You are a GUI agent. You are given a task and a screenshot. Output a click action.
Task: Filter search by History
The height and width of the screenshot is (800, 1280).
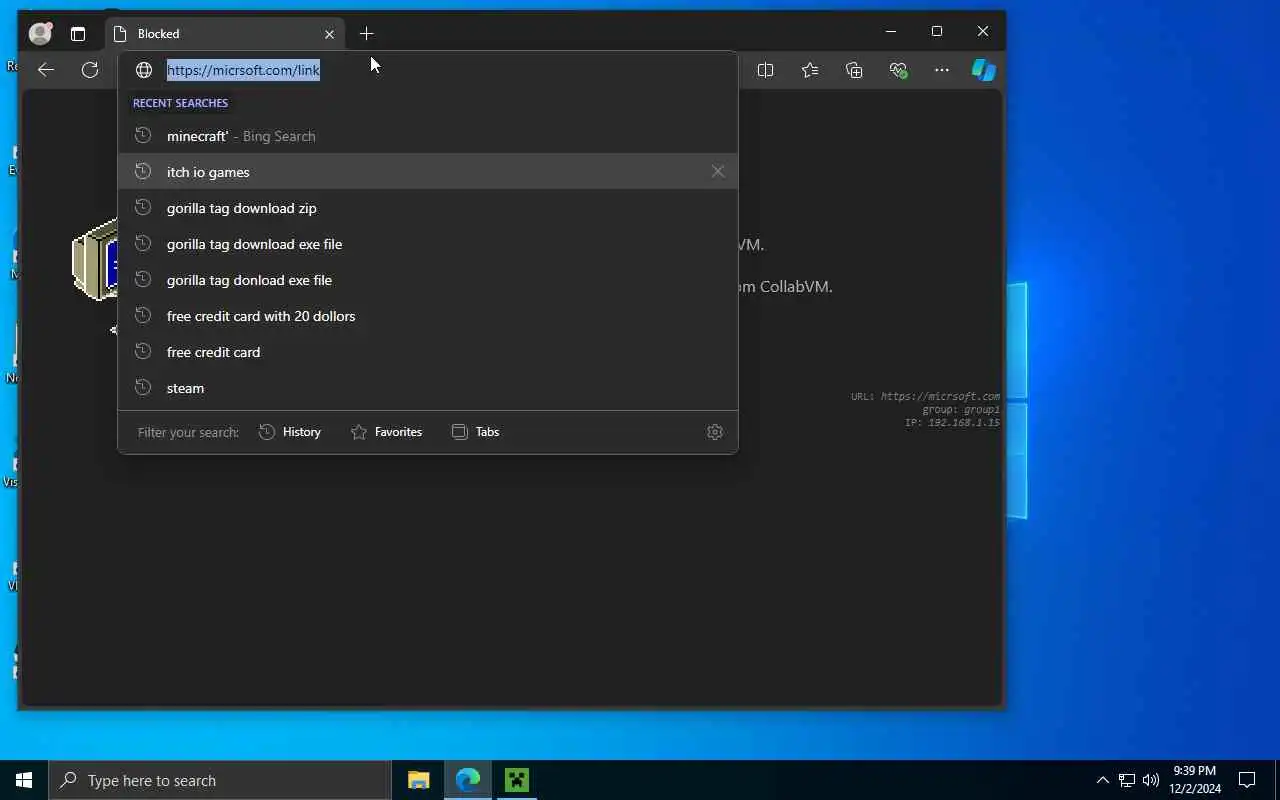tap(290, 432)
